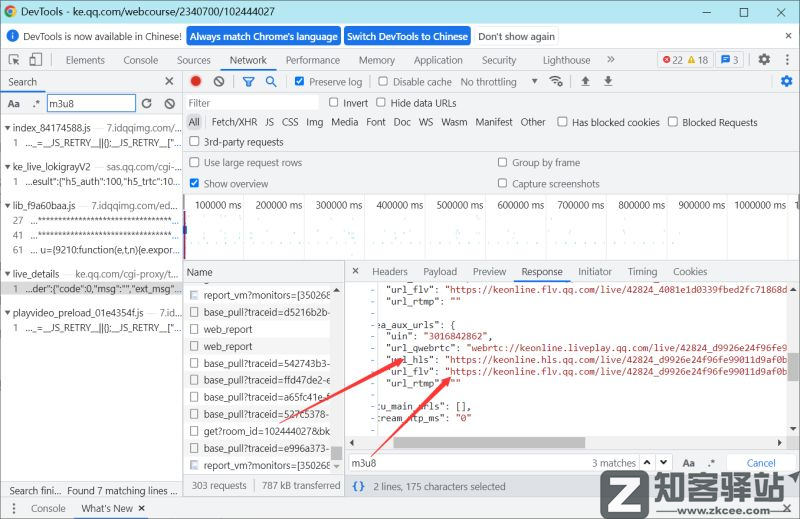This screenshot has width=800, height=519.
Task: Click Cancel in the response search bar
Action: click(x=761, y=463)
